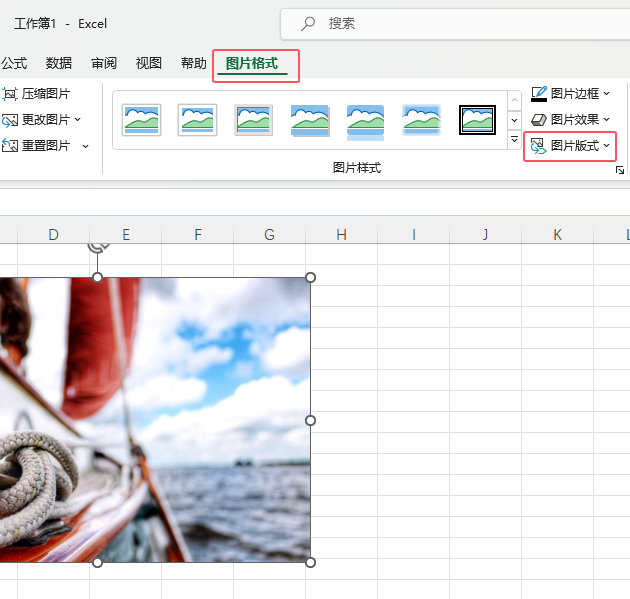The image size is (630, 599).
Task: Select column J header
Action: (485, 234)
